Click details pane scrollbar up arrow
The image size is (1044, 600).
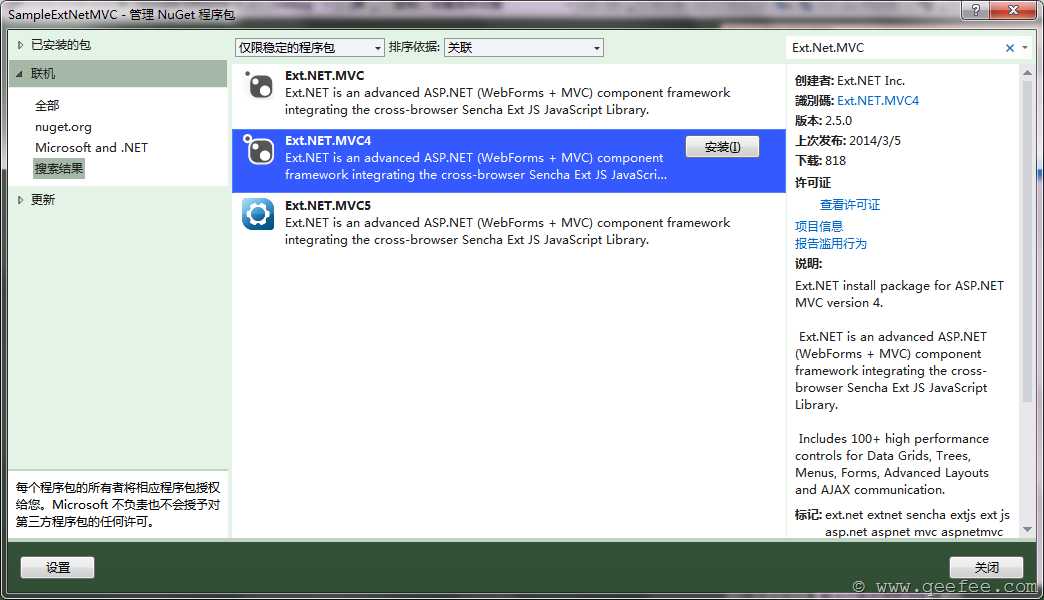coord(1027,73)
